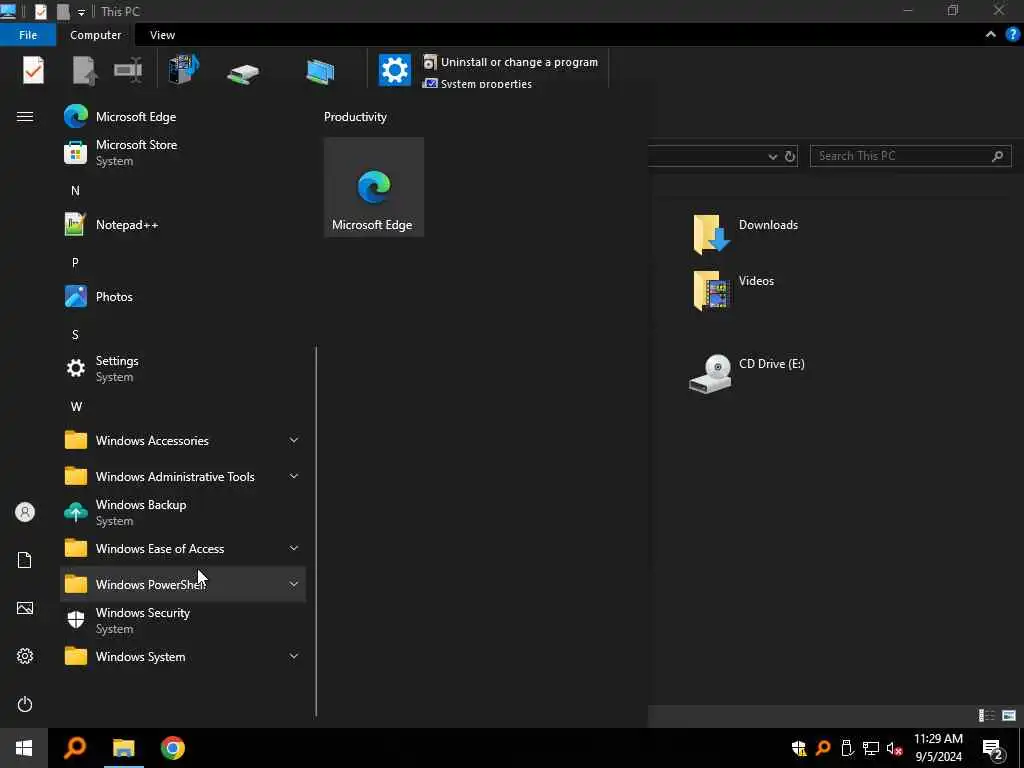Viewport: 1024px width, 768px height.
Task: Click File Explorer on the taskbar
Action: pyautogui.click(x=123, y=748)
